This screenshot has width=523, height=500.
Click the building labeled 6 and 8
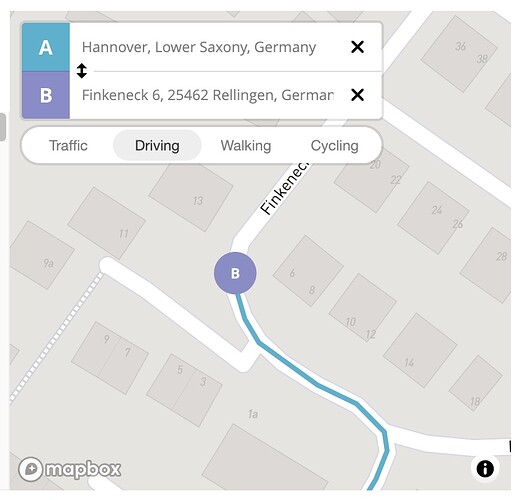coord(308,271)
